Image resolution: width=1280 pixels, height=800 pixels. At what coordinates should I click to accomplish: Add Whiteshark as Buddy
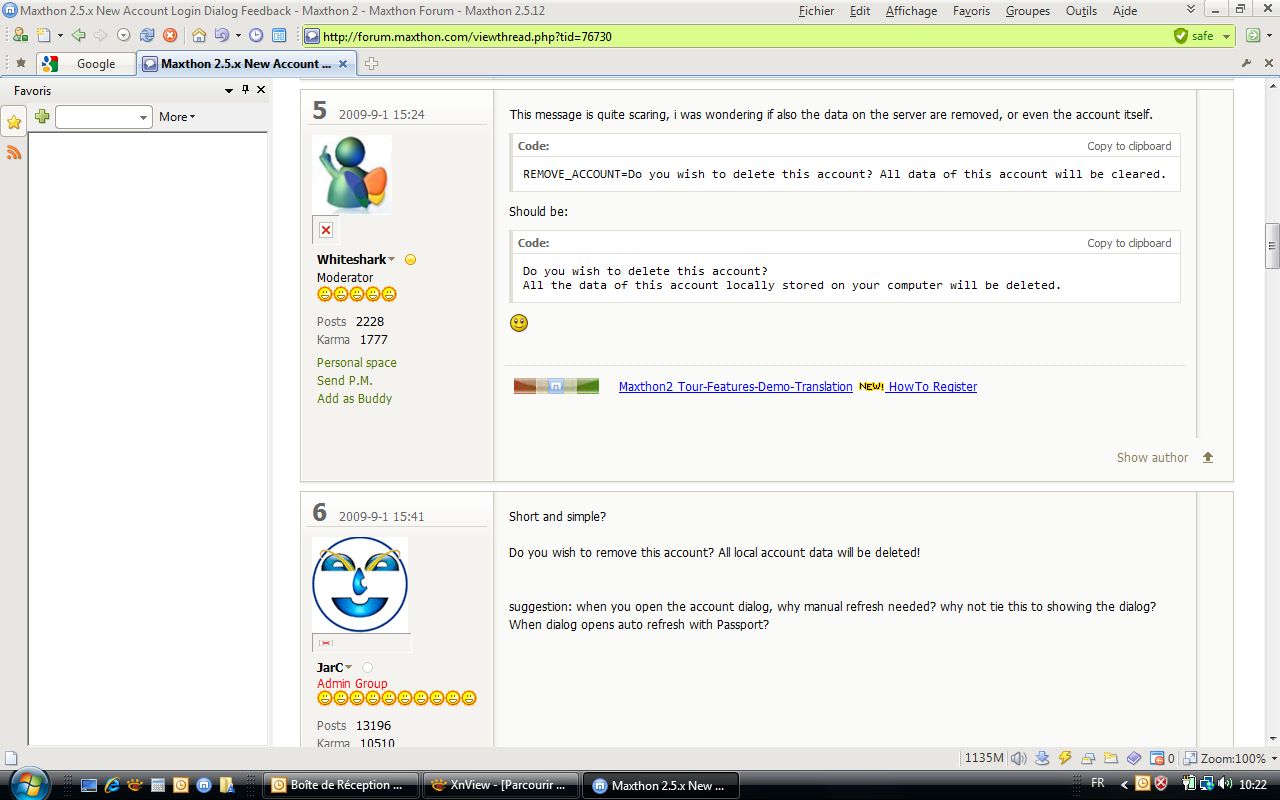[354, 398]
